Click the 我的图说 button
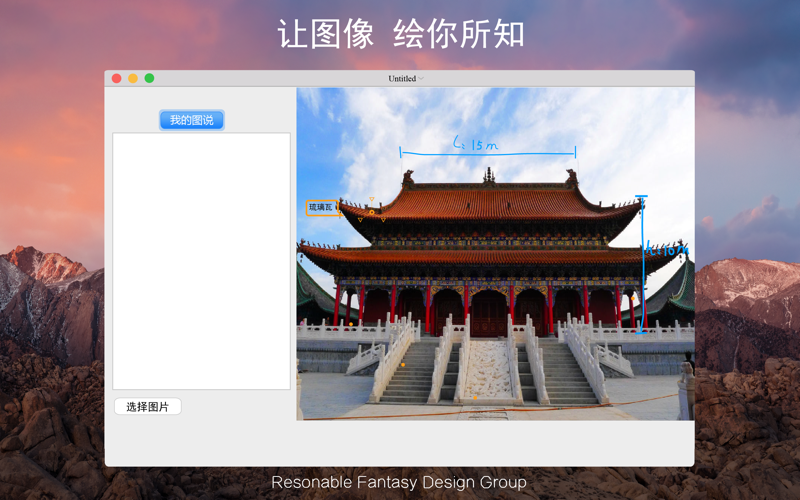Screen dimensions: 800x500 (x=191, y=120)
